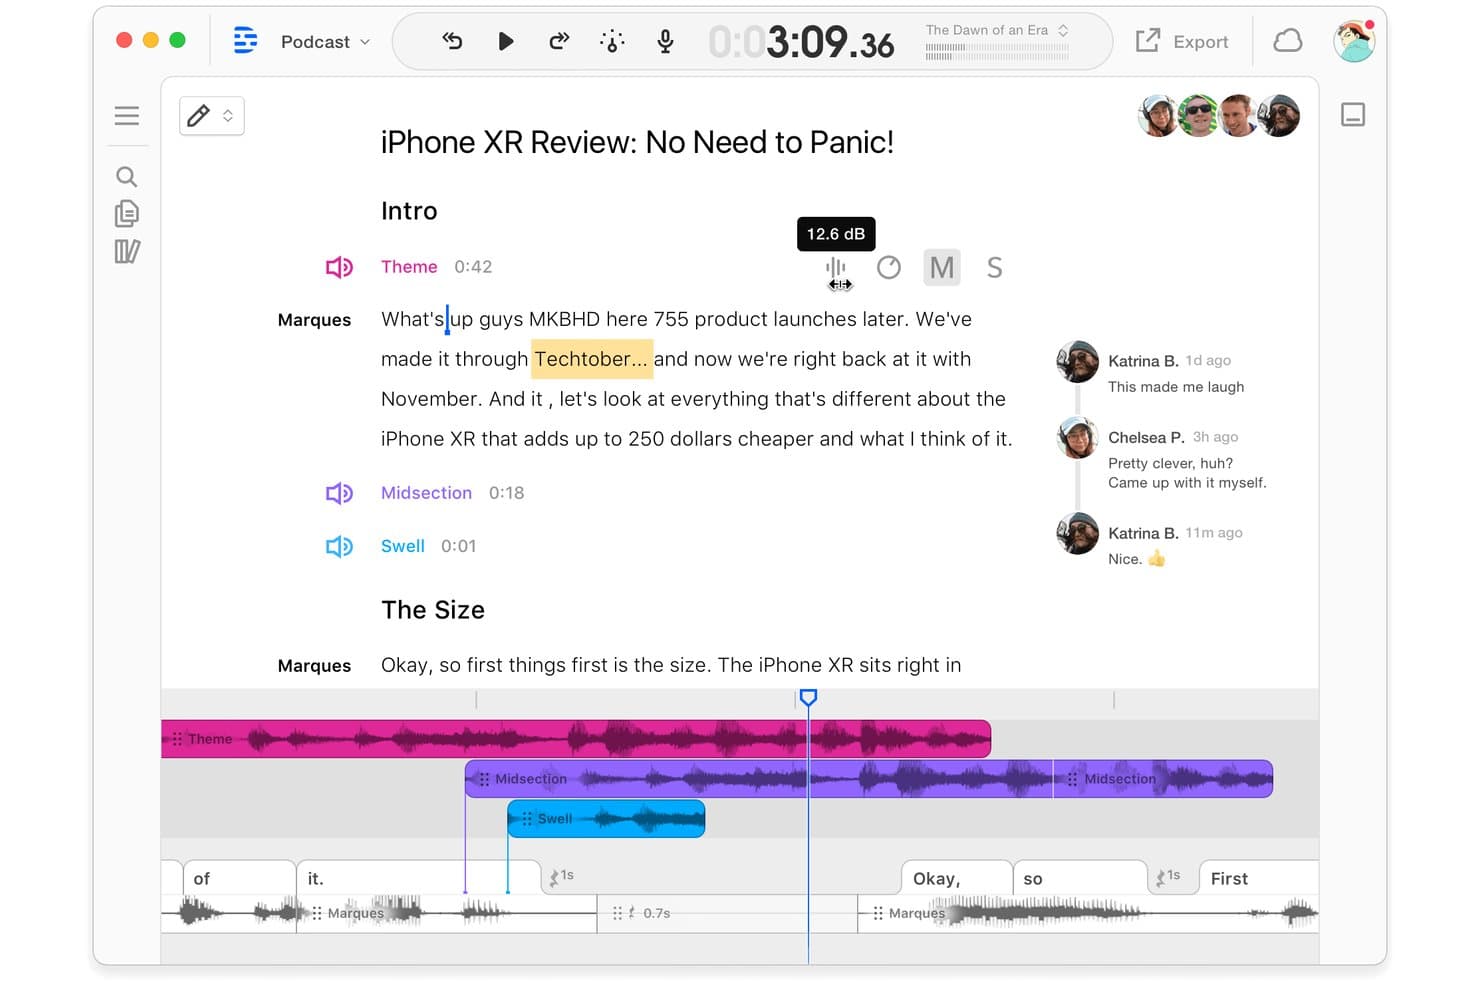Open the copy documents icon in sidebar

point(127,213)
